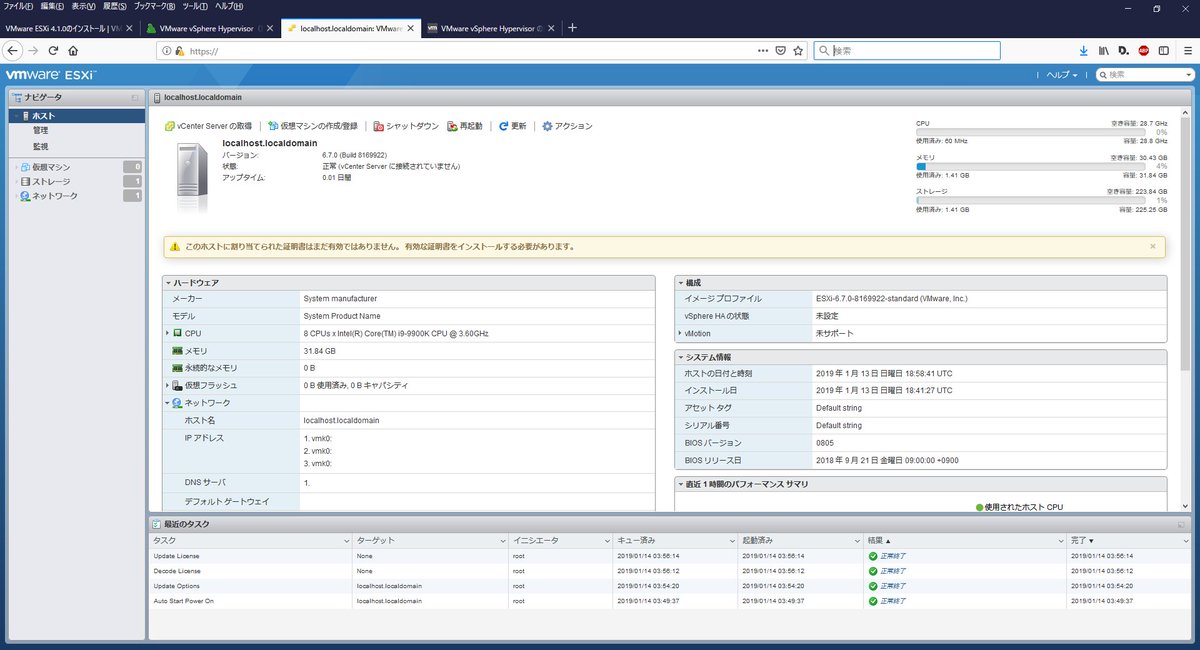Click the vCenter Server の取得 toolbar button
The width and height of the screenshot is (1200, 650).
pos(207,126)
